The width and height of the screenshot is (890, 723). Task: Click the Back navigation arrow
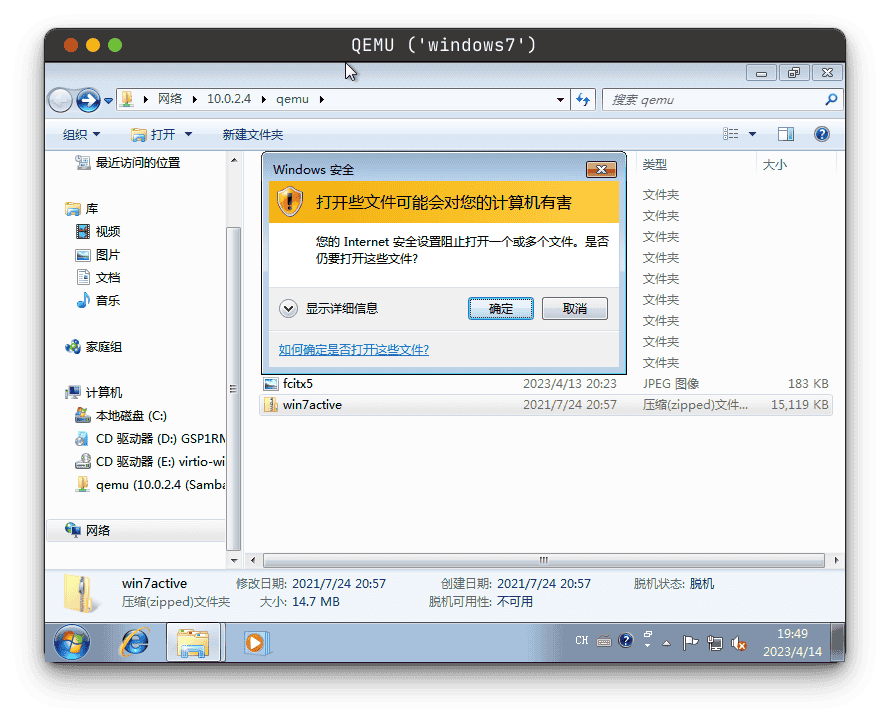[60, 100]
